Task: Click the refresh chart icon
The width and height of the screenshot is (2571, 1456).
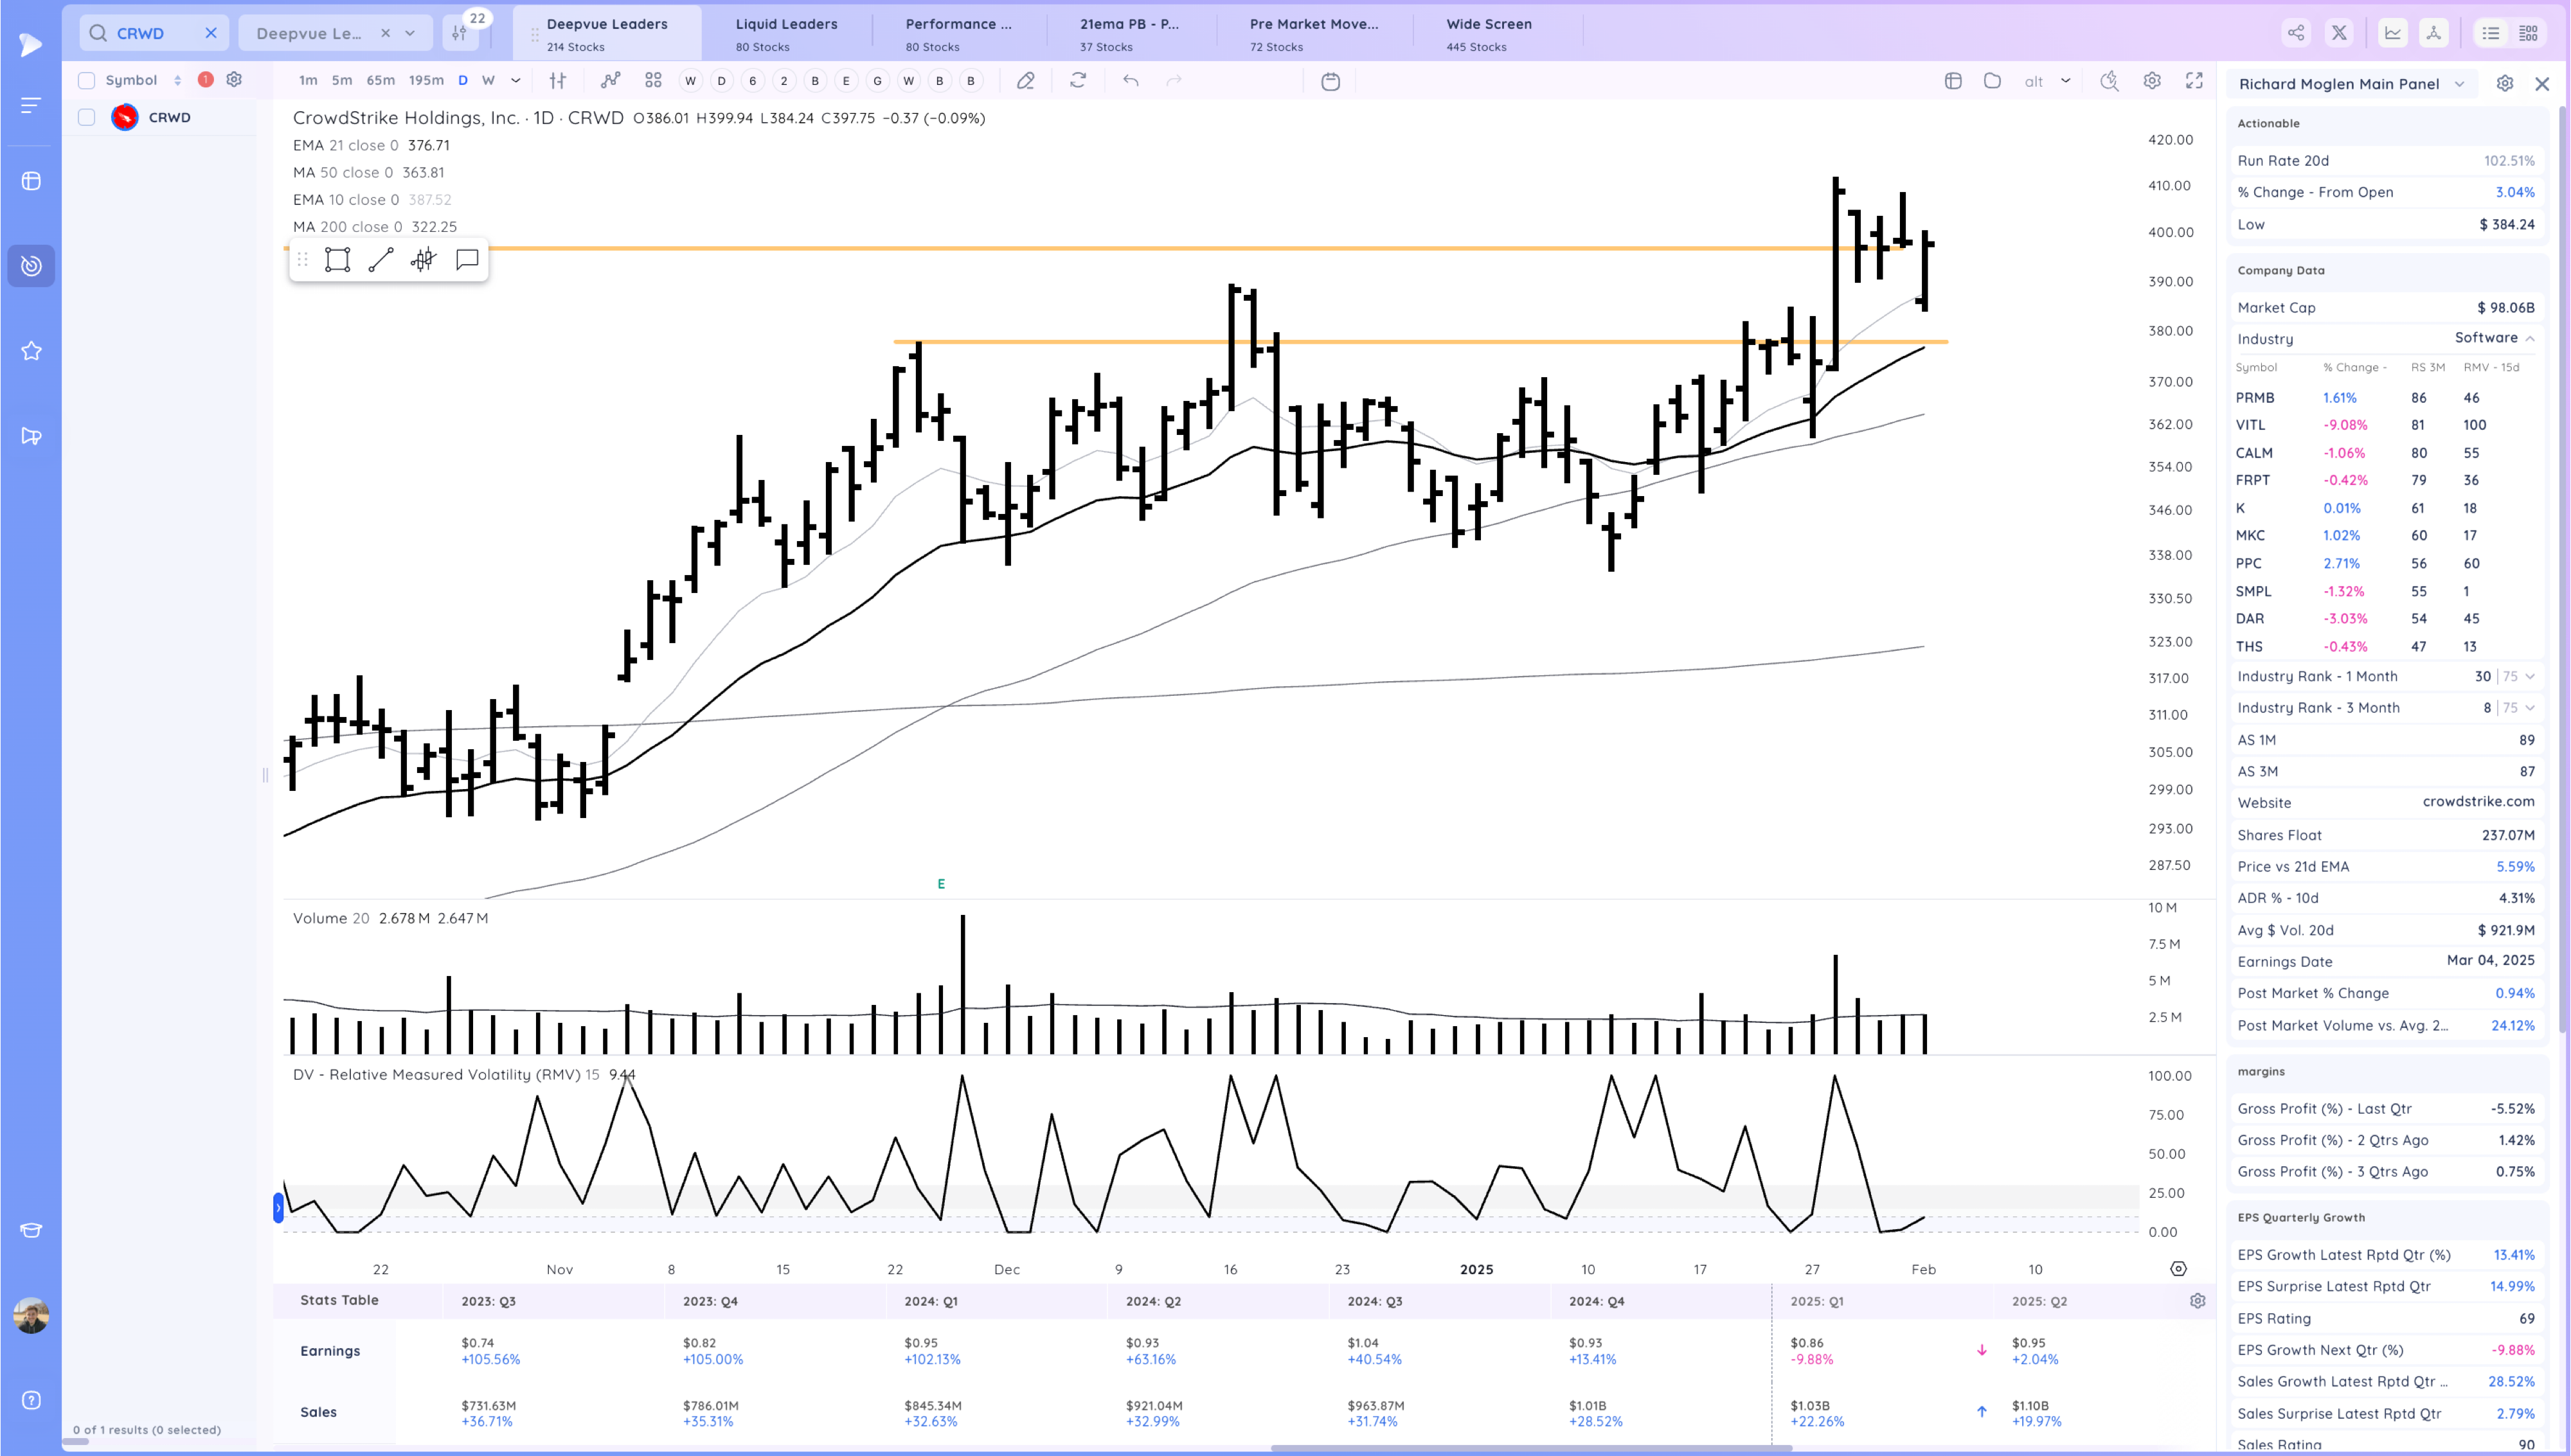Action: click(1078, 81)
